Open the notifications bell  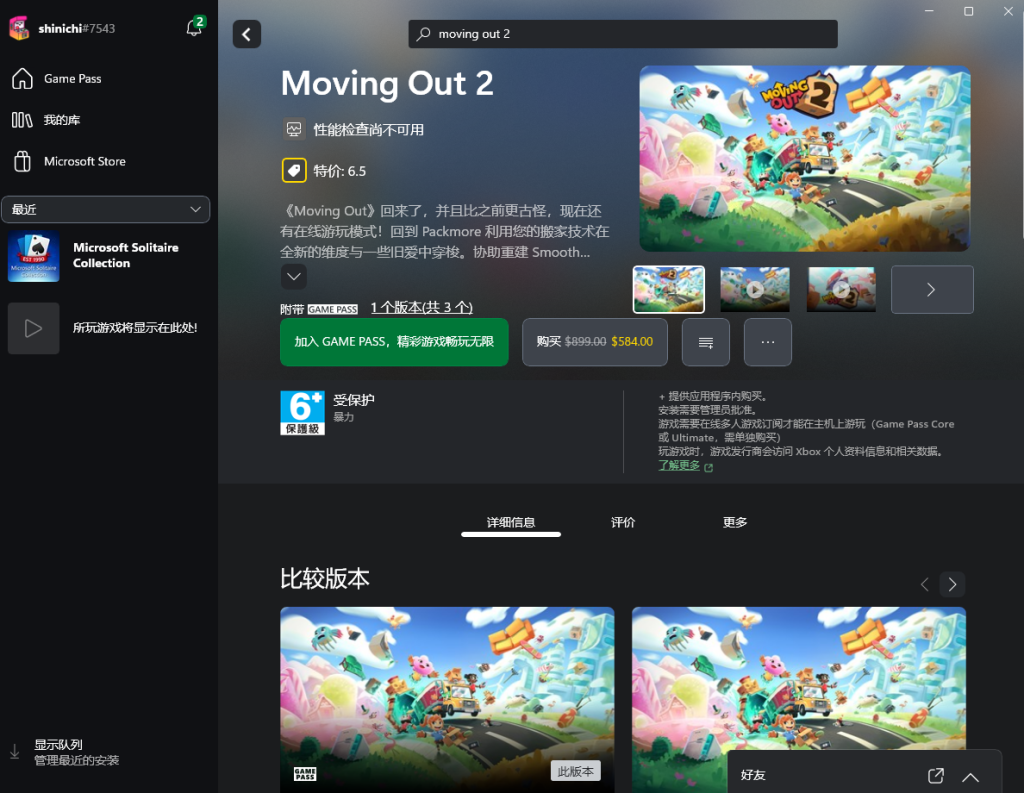pos(195,27)
